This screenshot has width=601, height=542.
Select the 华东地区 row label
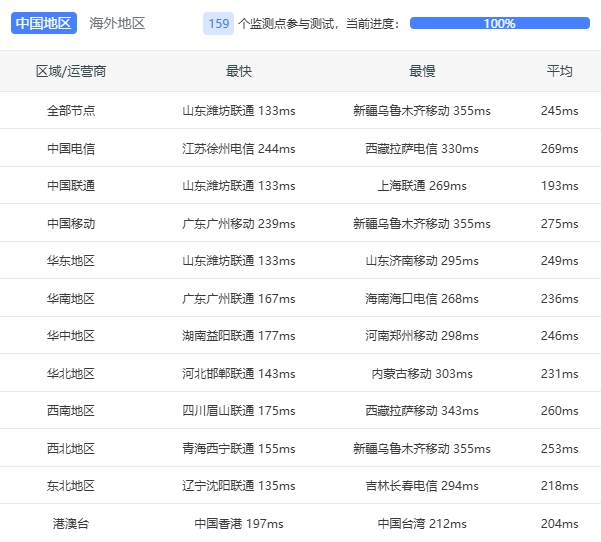coord(71,261)
